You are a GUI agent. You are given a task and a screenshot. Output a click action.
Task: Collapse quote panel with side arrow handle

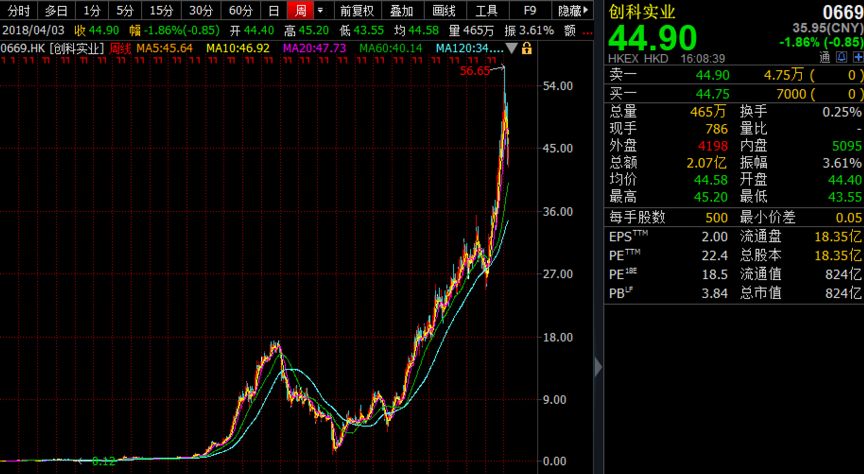click(x=598, y=367)
